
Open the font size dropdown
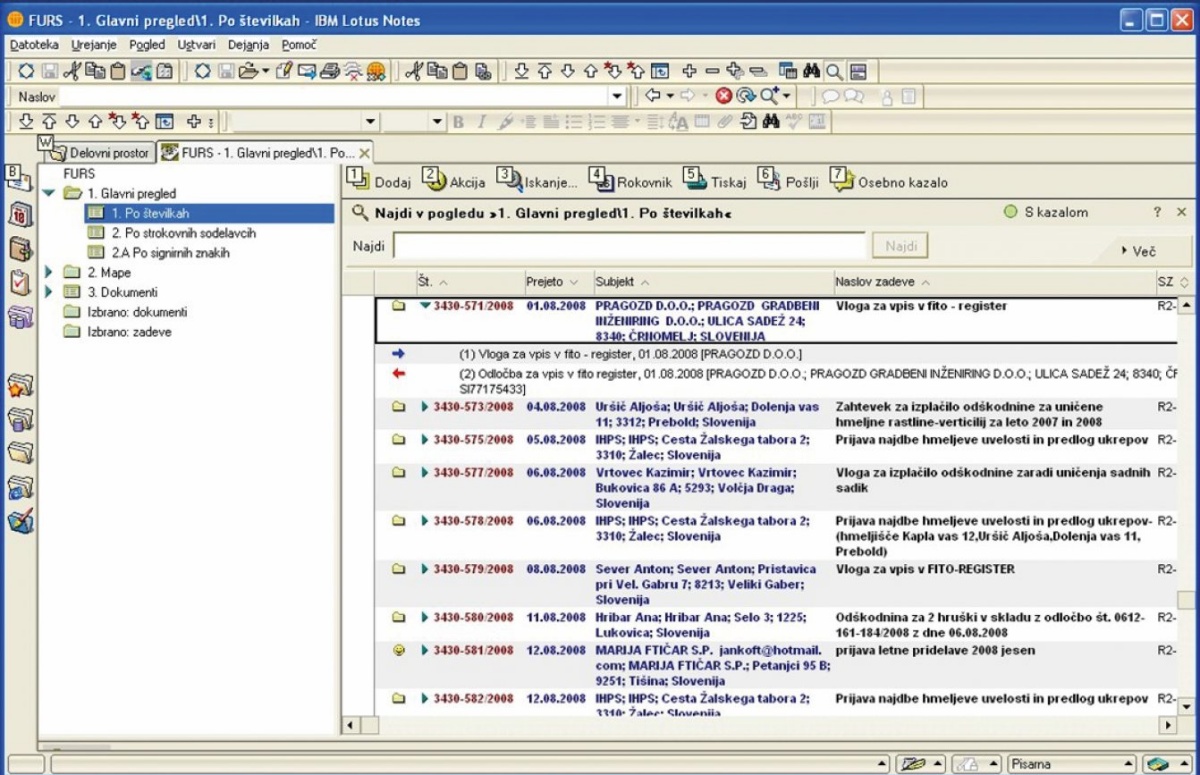(x=436, y=122)
